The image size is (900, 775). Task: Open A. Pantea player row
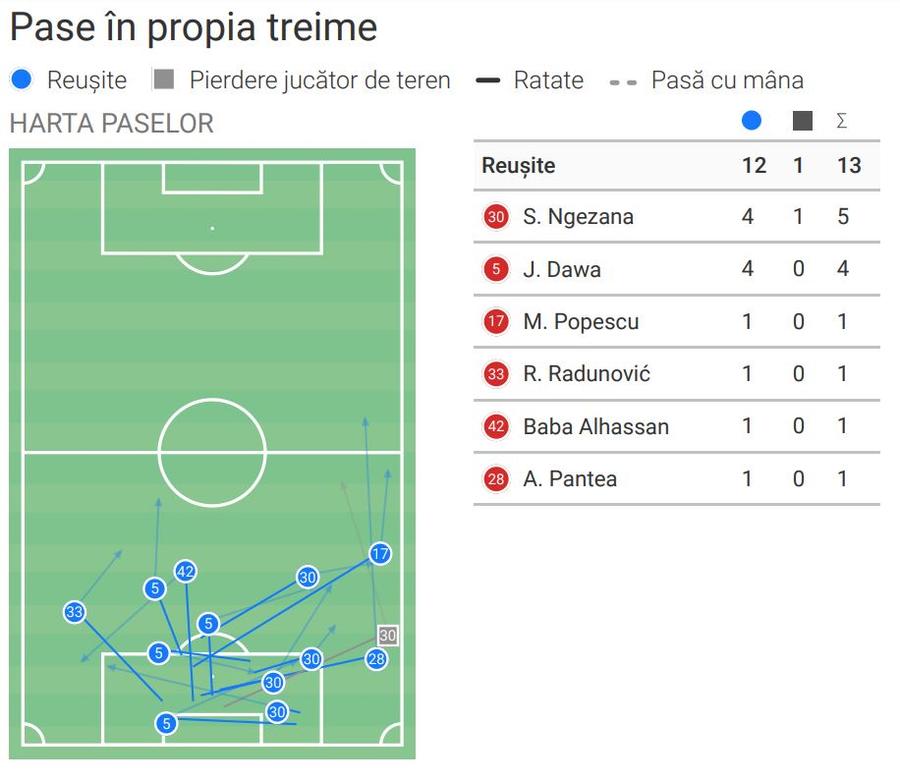pyautogui.click(x=677, y=479)
